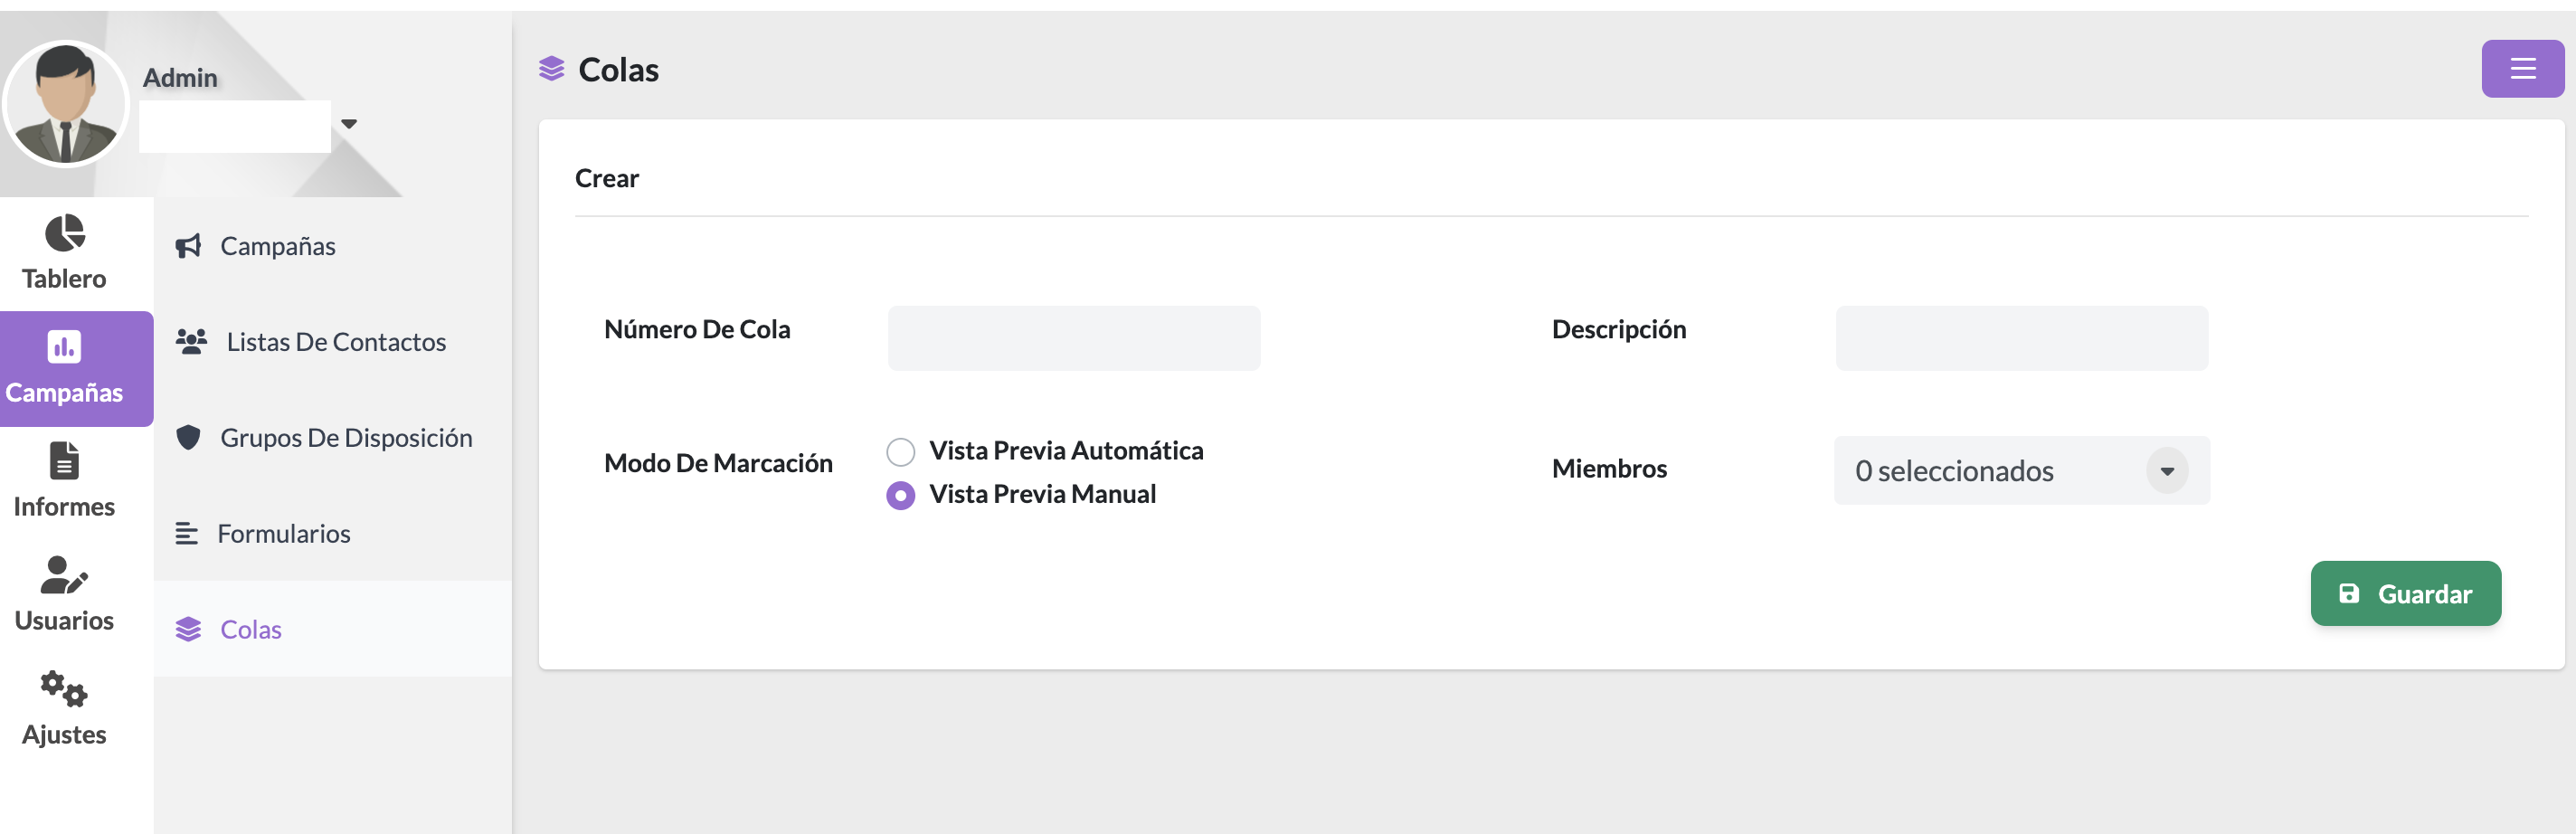Screen dimensions: 2576x834
Task: Click the Número De Cola input field
Action: click(x=1073, y=339)
